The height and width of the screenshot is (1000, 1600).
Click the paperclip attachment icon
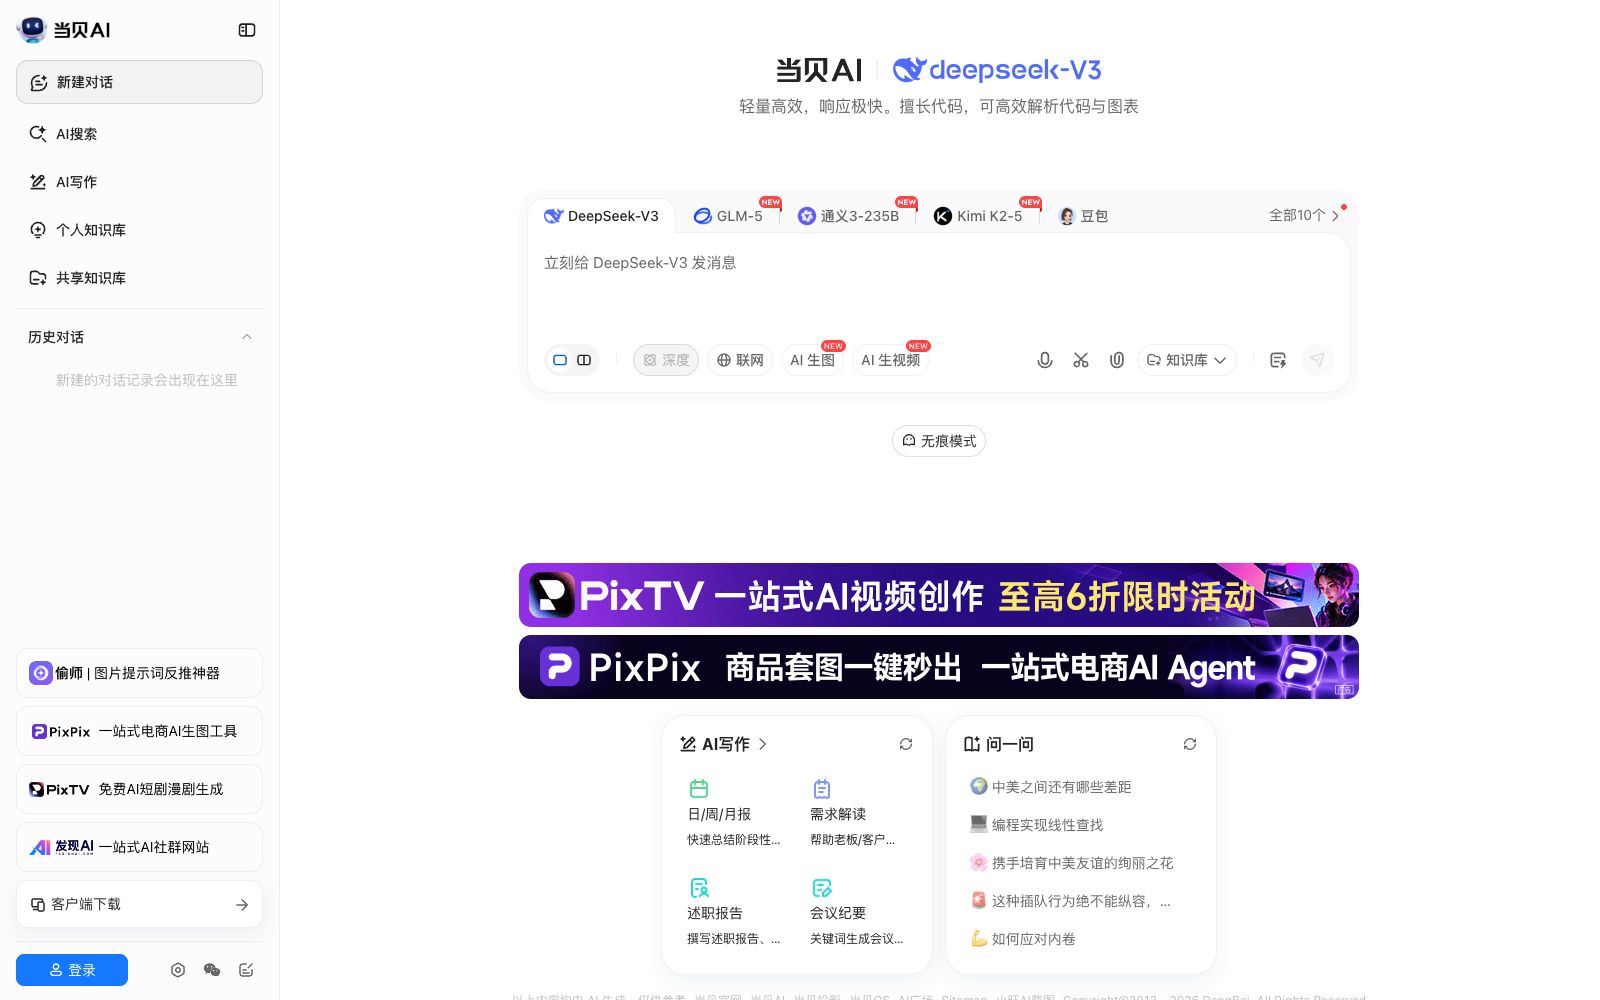[1117, 360]
